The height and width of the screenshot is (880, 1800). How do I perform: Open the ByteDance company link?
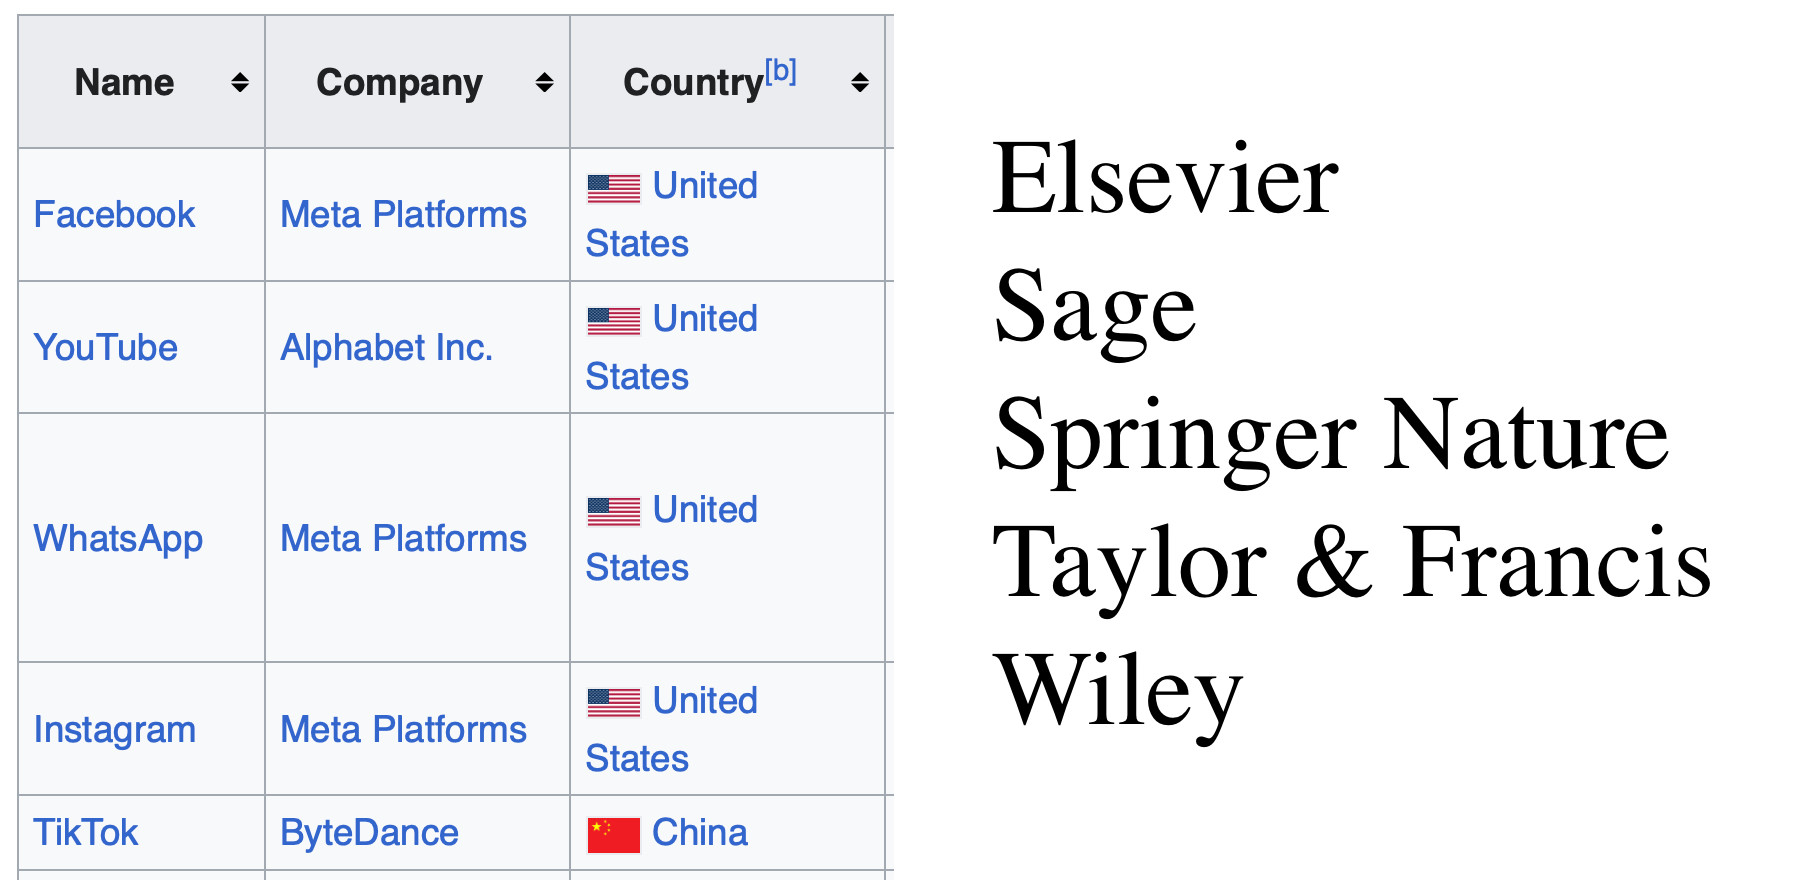pos(369,833)
